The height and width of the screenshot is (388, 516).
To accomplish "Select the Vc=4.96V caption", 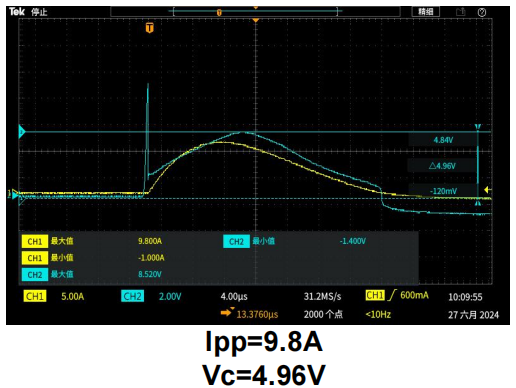I will tap(263, 375).
